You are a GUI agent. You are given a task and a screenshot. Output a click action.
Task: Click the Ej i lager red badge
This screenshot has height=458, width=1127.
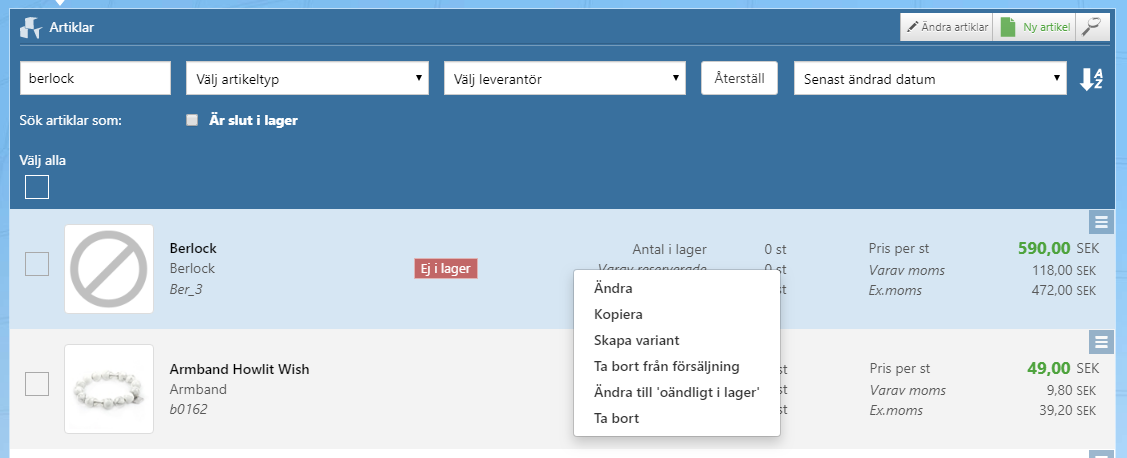(x=446, y=269)
